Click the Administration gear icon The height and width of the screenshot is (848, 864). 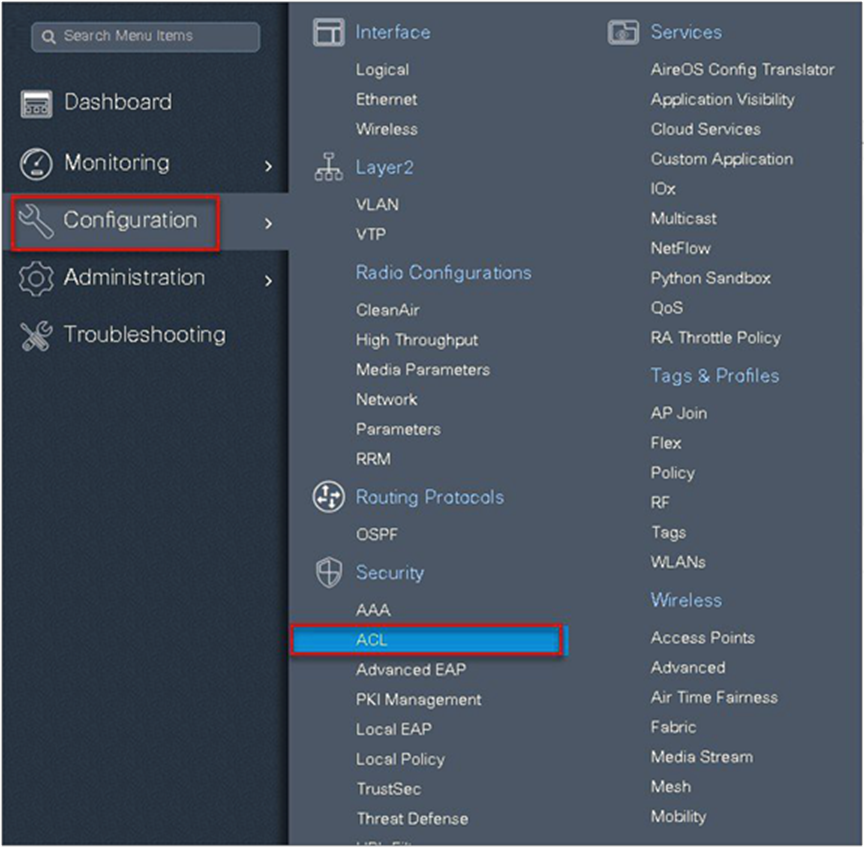click(x=36, y=278)
